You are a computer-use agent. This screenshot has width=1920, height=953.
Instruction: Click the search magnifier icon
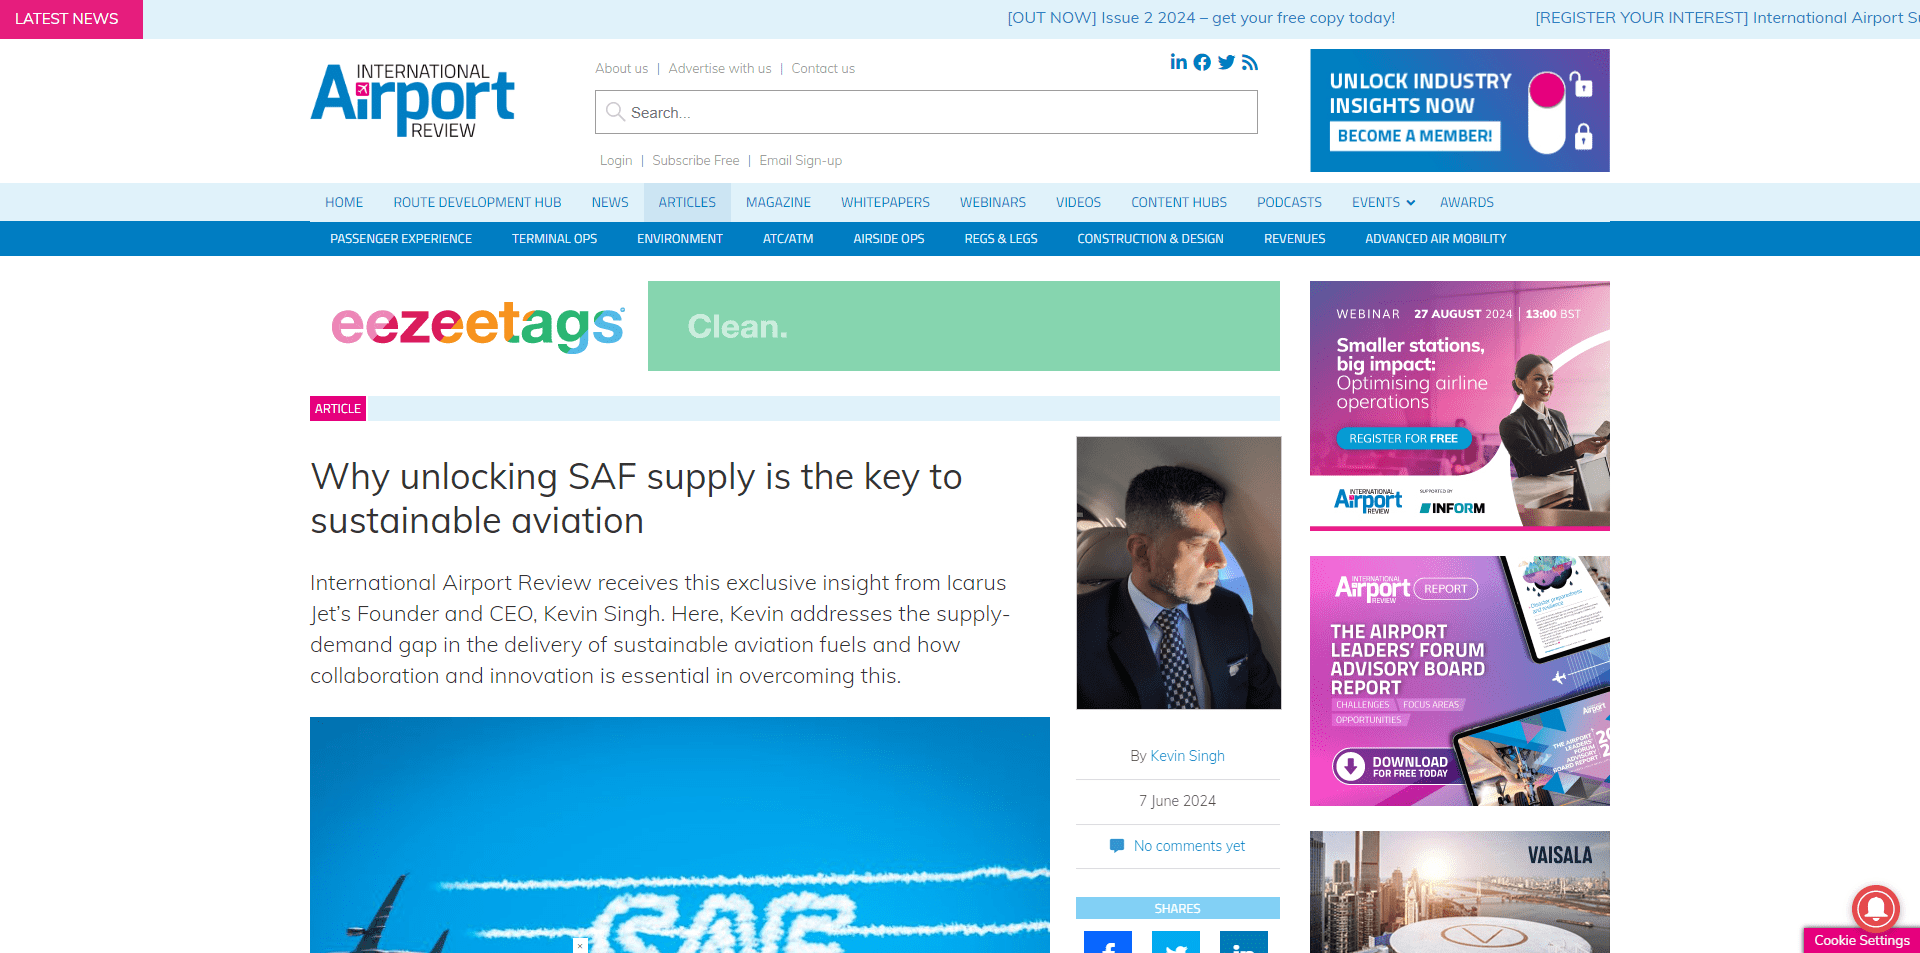(615, 112)
